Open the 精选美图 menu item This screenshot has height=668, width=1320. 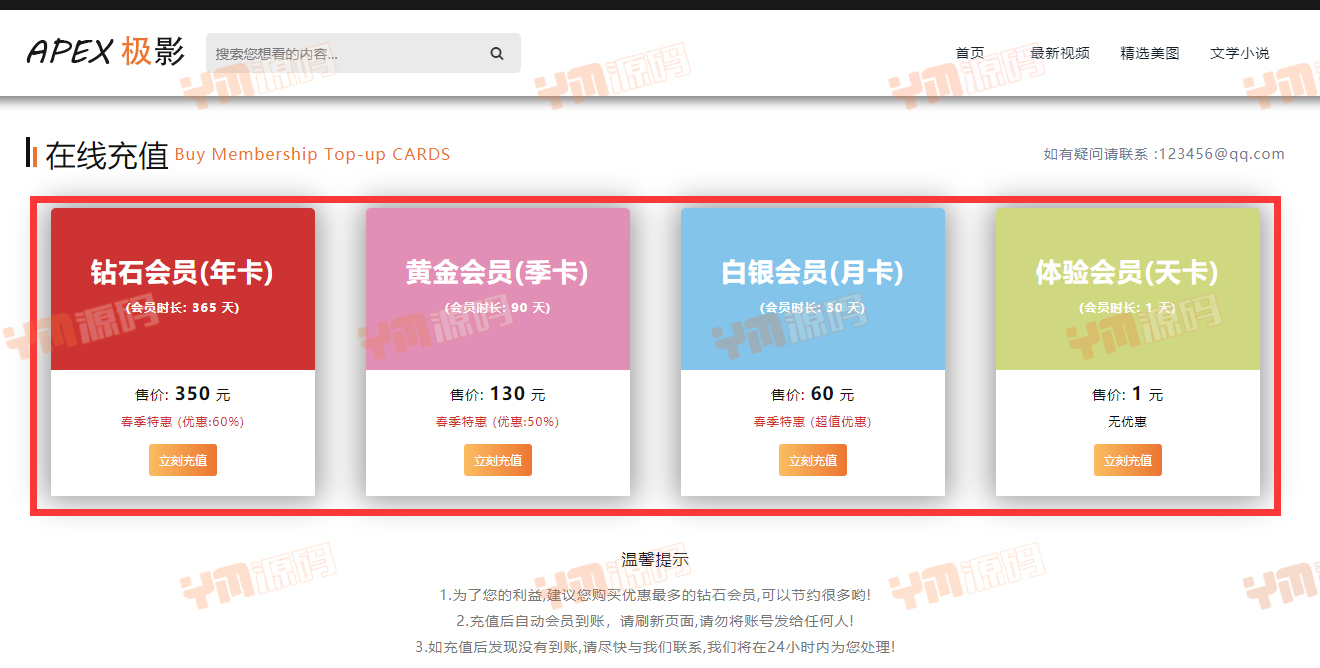click(x=1150, y=53)
